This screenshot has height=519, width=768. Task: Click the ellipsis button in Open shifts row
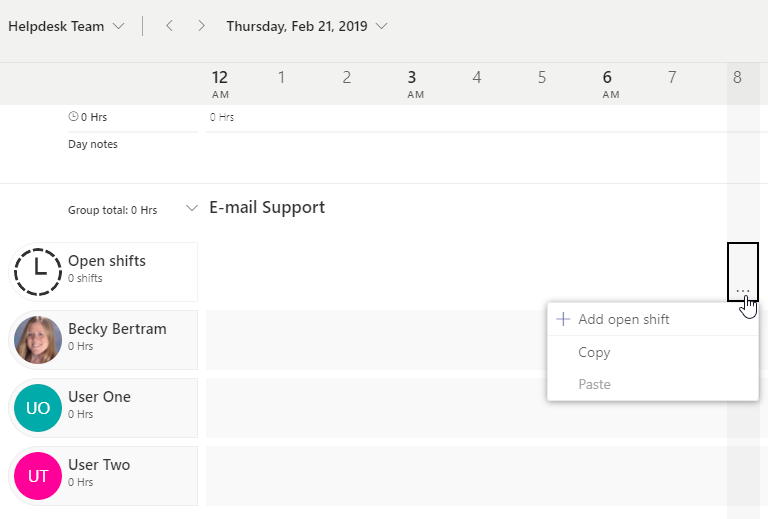pos(743,290)
